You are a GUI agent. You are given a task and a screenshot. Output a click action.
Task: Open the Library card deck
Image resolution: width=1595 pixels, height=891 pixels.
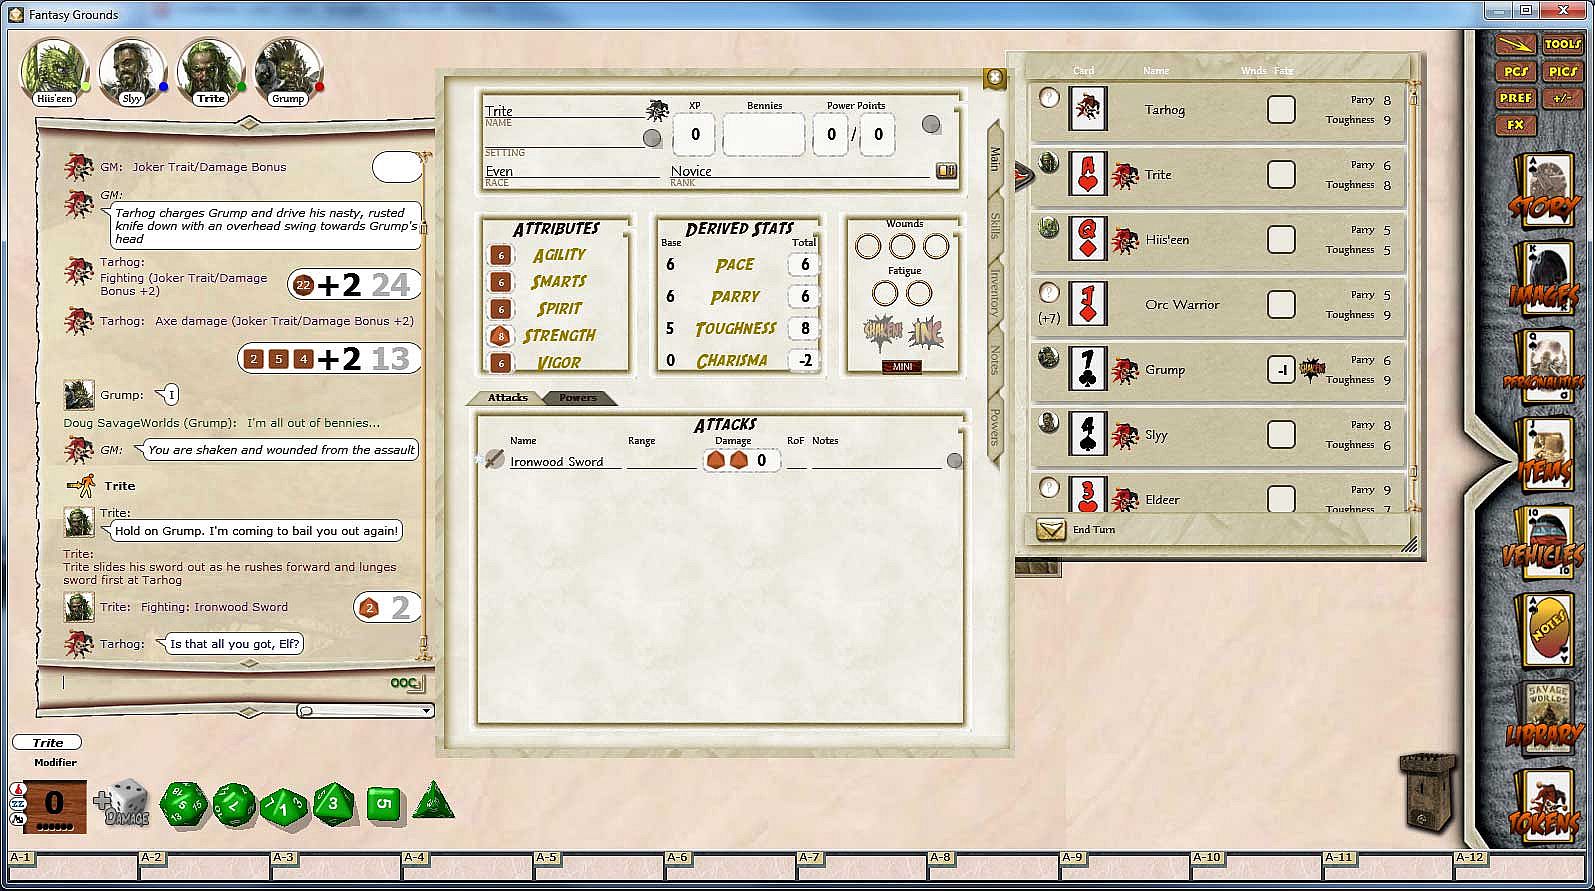(x=1544, y=720)
